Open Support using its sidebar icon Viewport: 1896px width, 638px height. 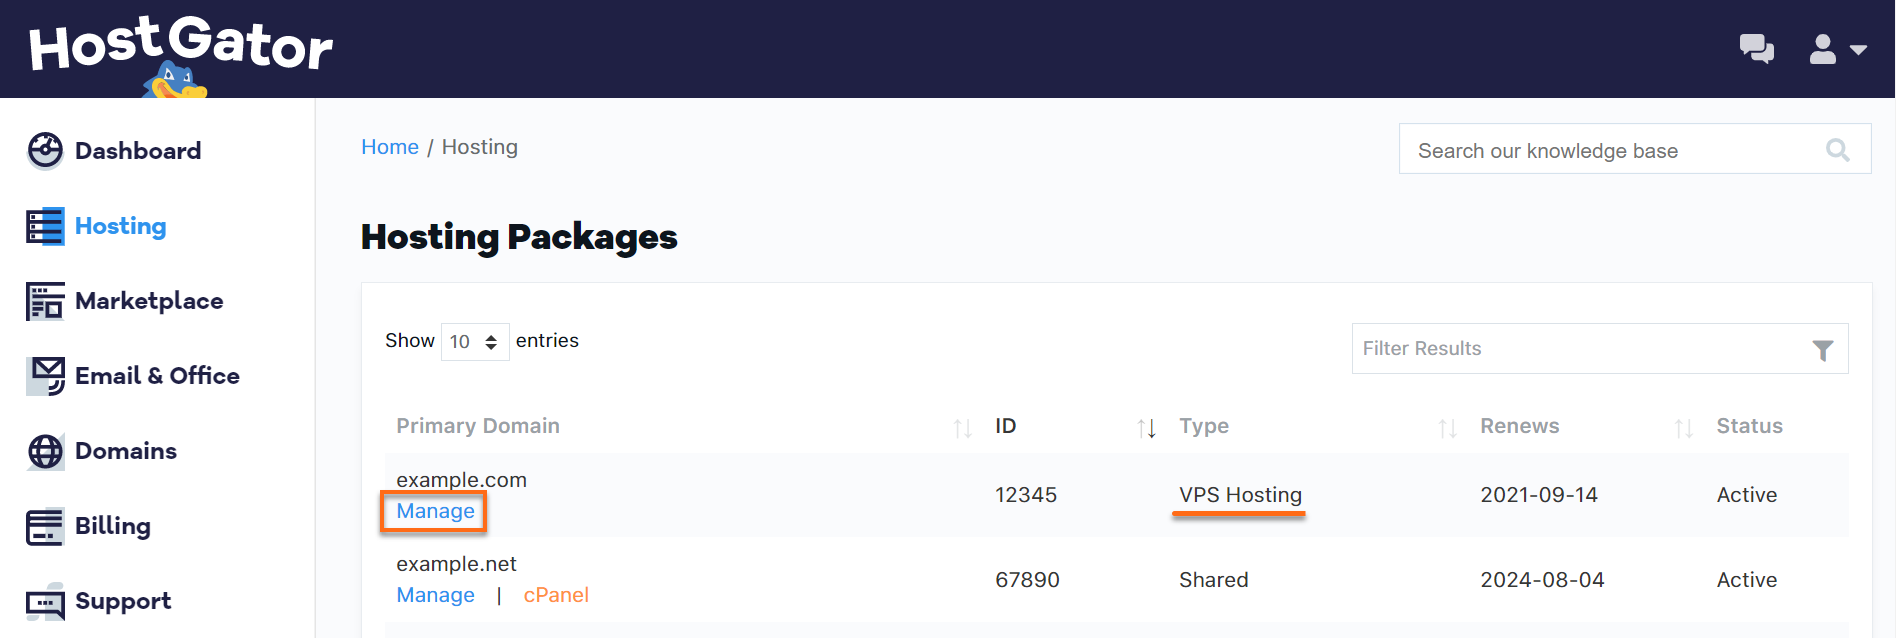coord(45,601)
